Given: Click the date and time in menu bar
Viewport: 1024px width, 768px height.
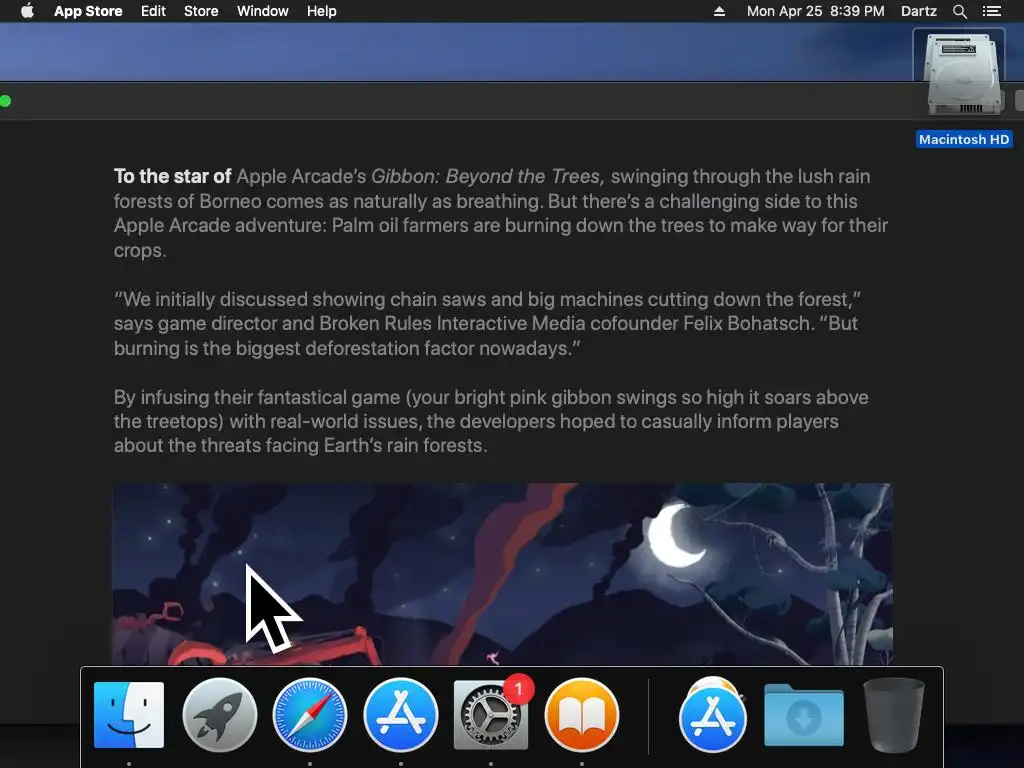Looking at the screenshot, I should coord(816,11).
